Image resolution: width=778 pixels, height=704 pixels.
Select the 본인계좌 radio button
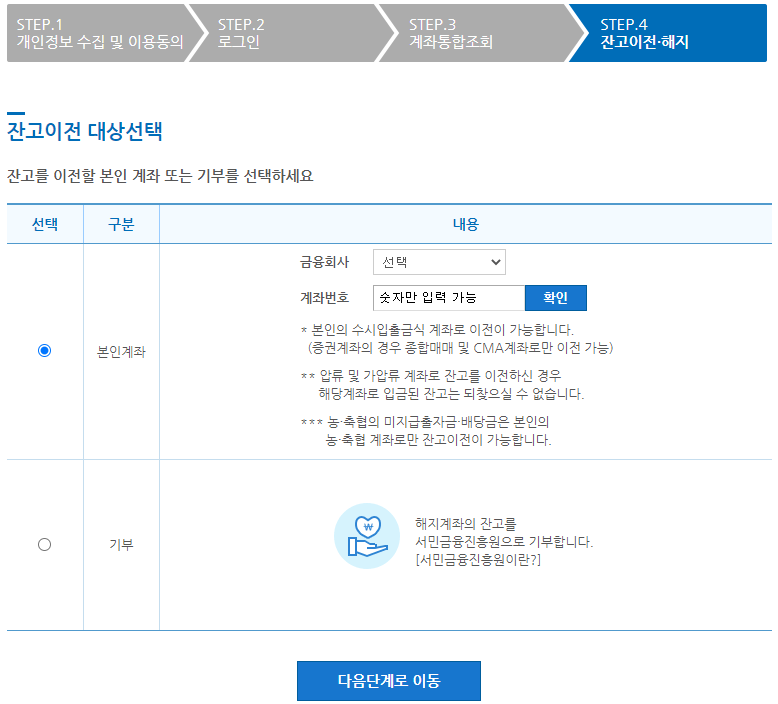click(x=45, y=351)
